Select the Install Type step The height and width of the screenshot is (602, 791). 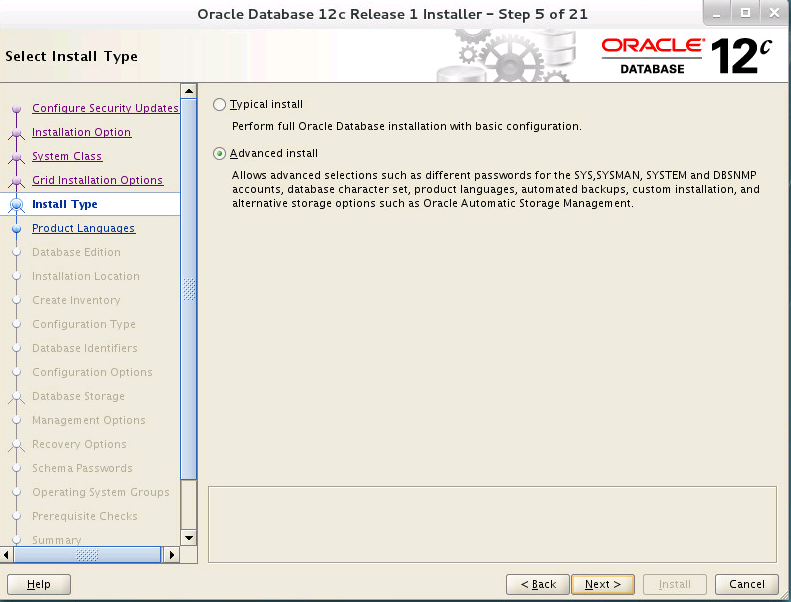tap(65, 204)
